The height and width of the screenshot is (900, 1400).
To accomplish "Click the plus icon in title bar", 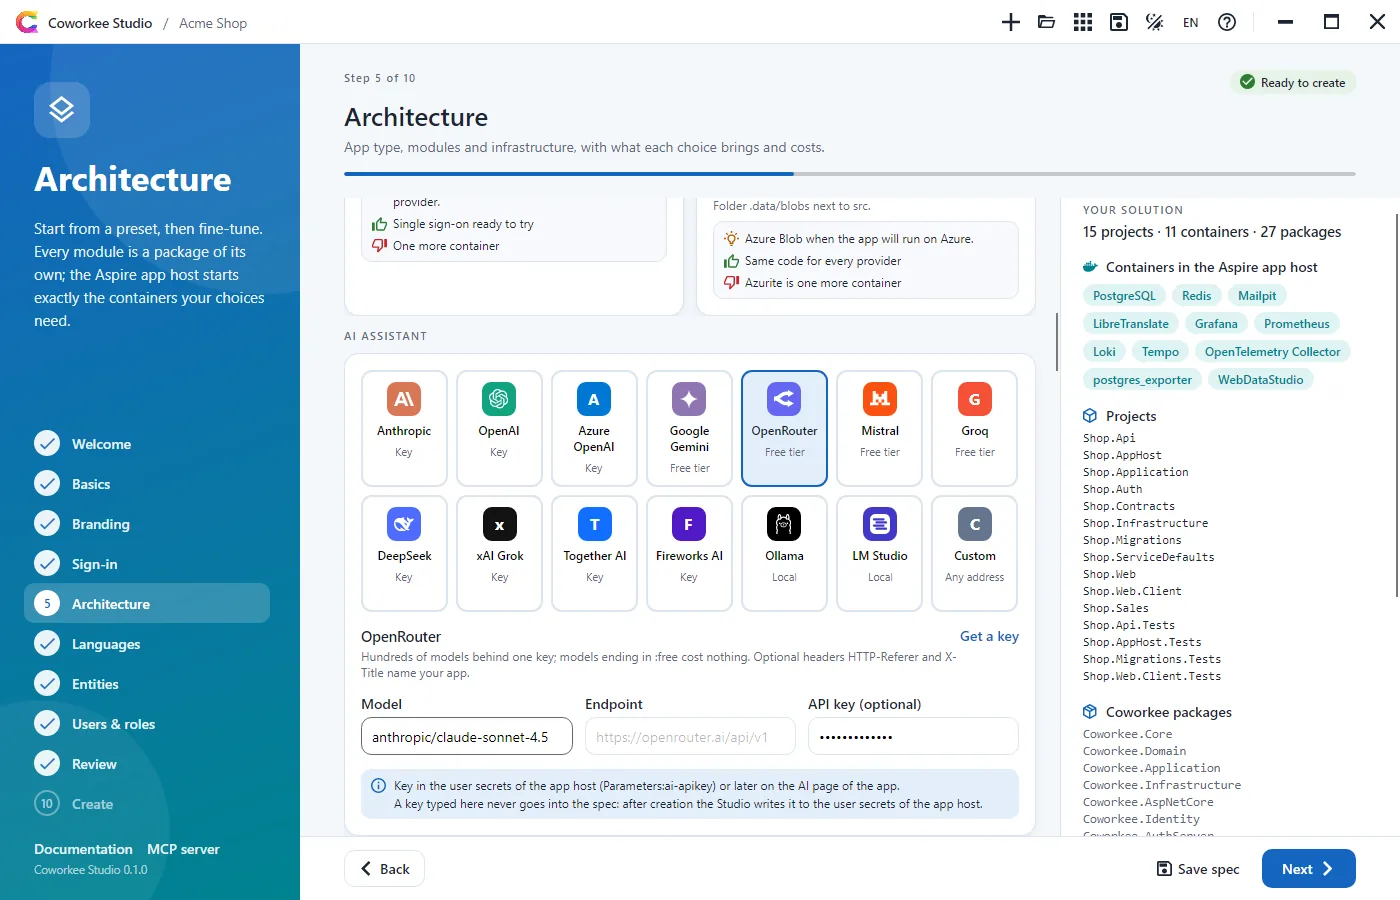I will [1011, 22].
